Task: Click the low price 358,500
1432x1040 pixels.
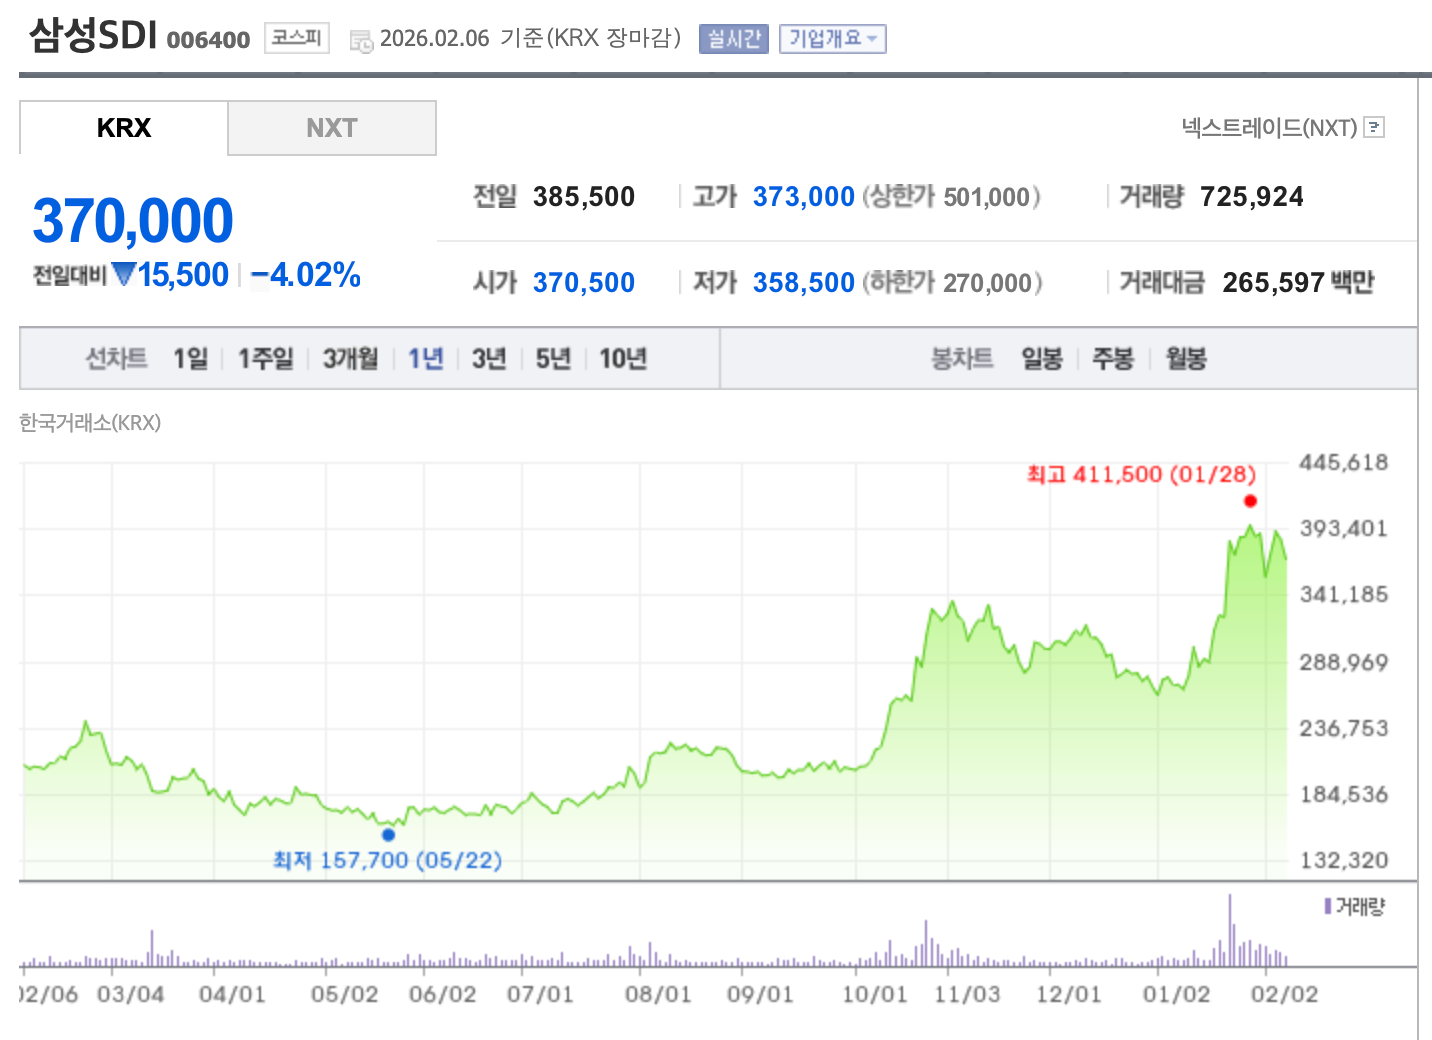Action: tap(804, 282)
